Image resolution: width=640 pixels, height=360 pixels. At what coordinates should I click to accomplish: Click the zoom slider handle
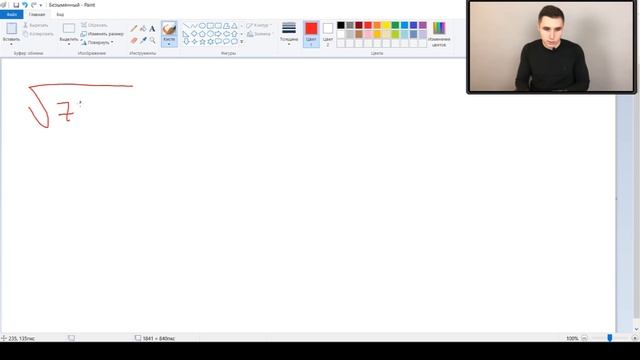(x=610, y=338)
